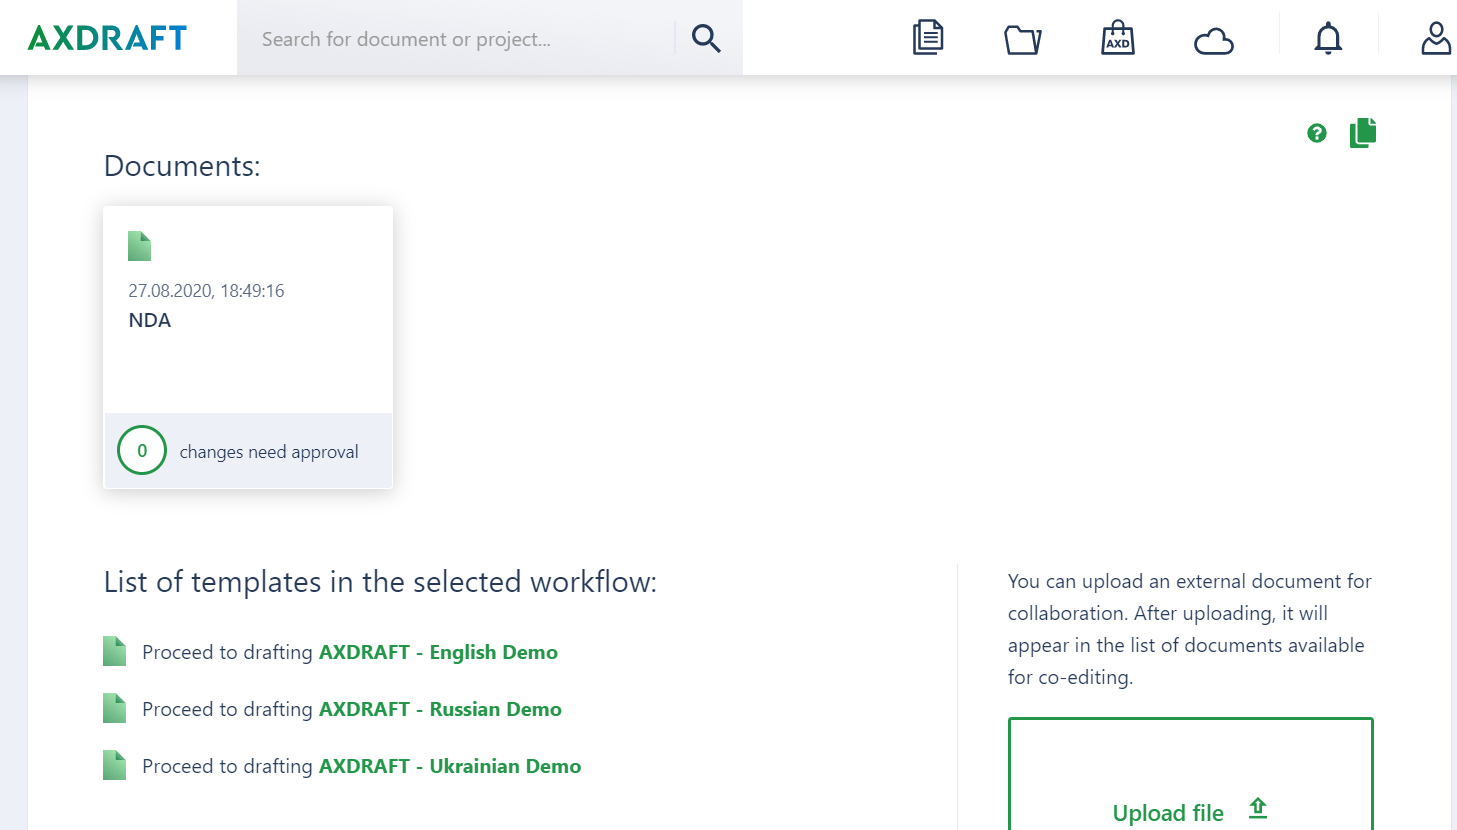Image resolution: width=1457 pixels, height=830 pixels.
Task: Click 'changes need approval' text
Action: (x=269, y=452)
